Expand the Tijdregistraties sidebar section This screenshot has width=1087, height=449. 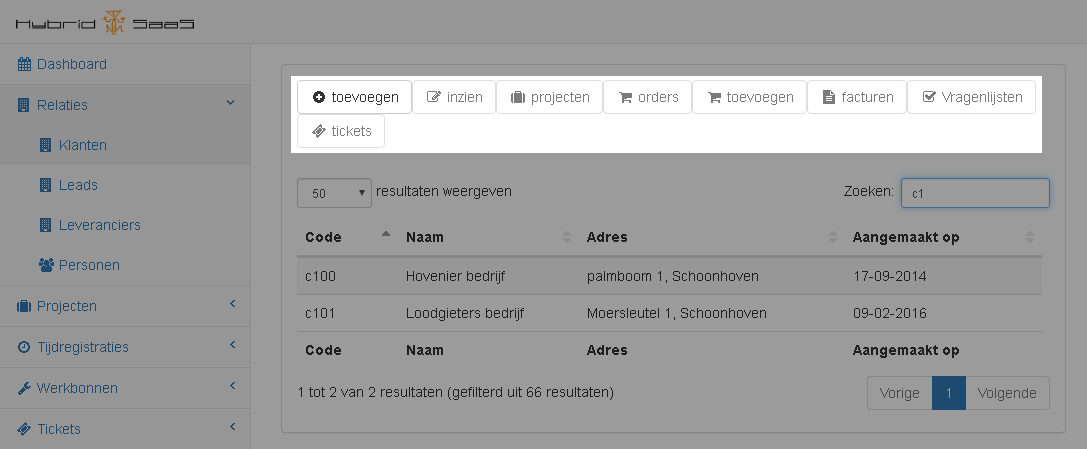coord(231,346)
